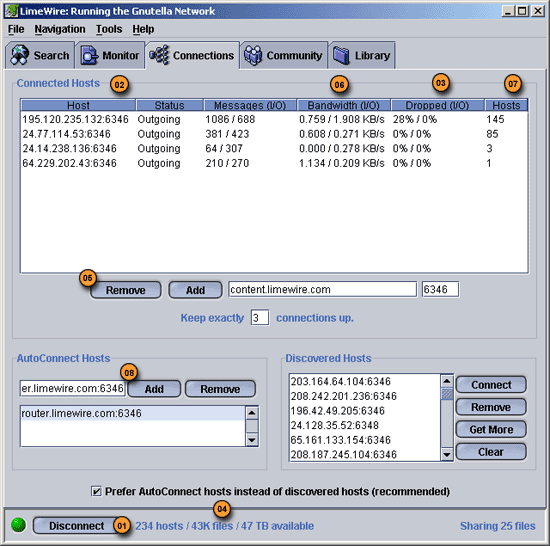Image resolution: width=550 pixels, height=546 pixels.
Task: Open the Navigation menu
Action: [x=60, y=29]
